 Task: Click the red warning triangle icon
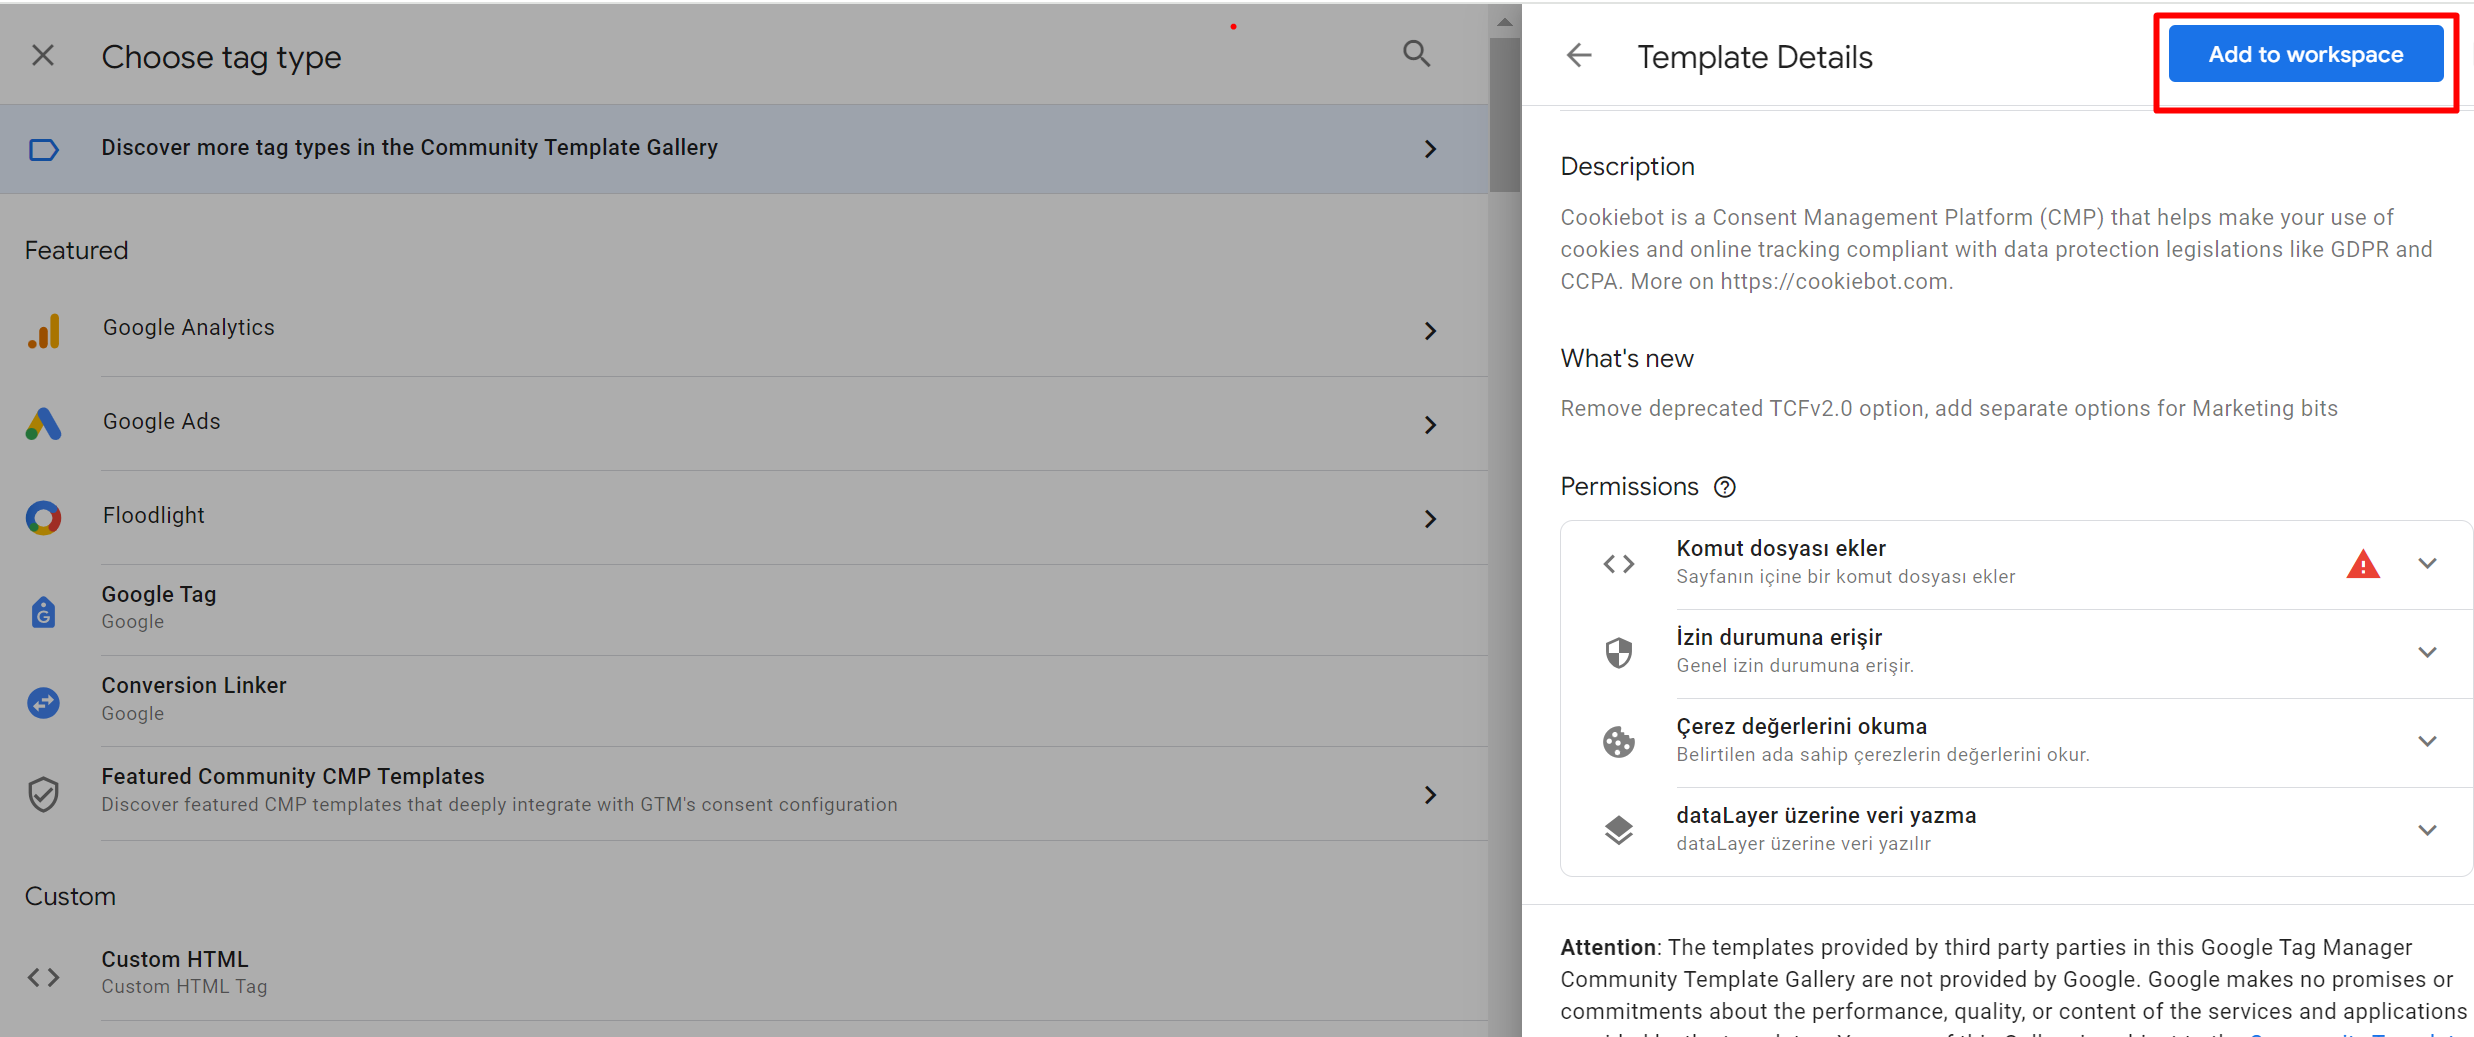[2362, 565]
